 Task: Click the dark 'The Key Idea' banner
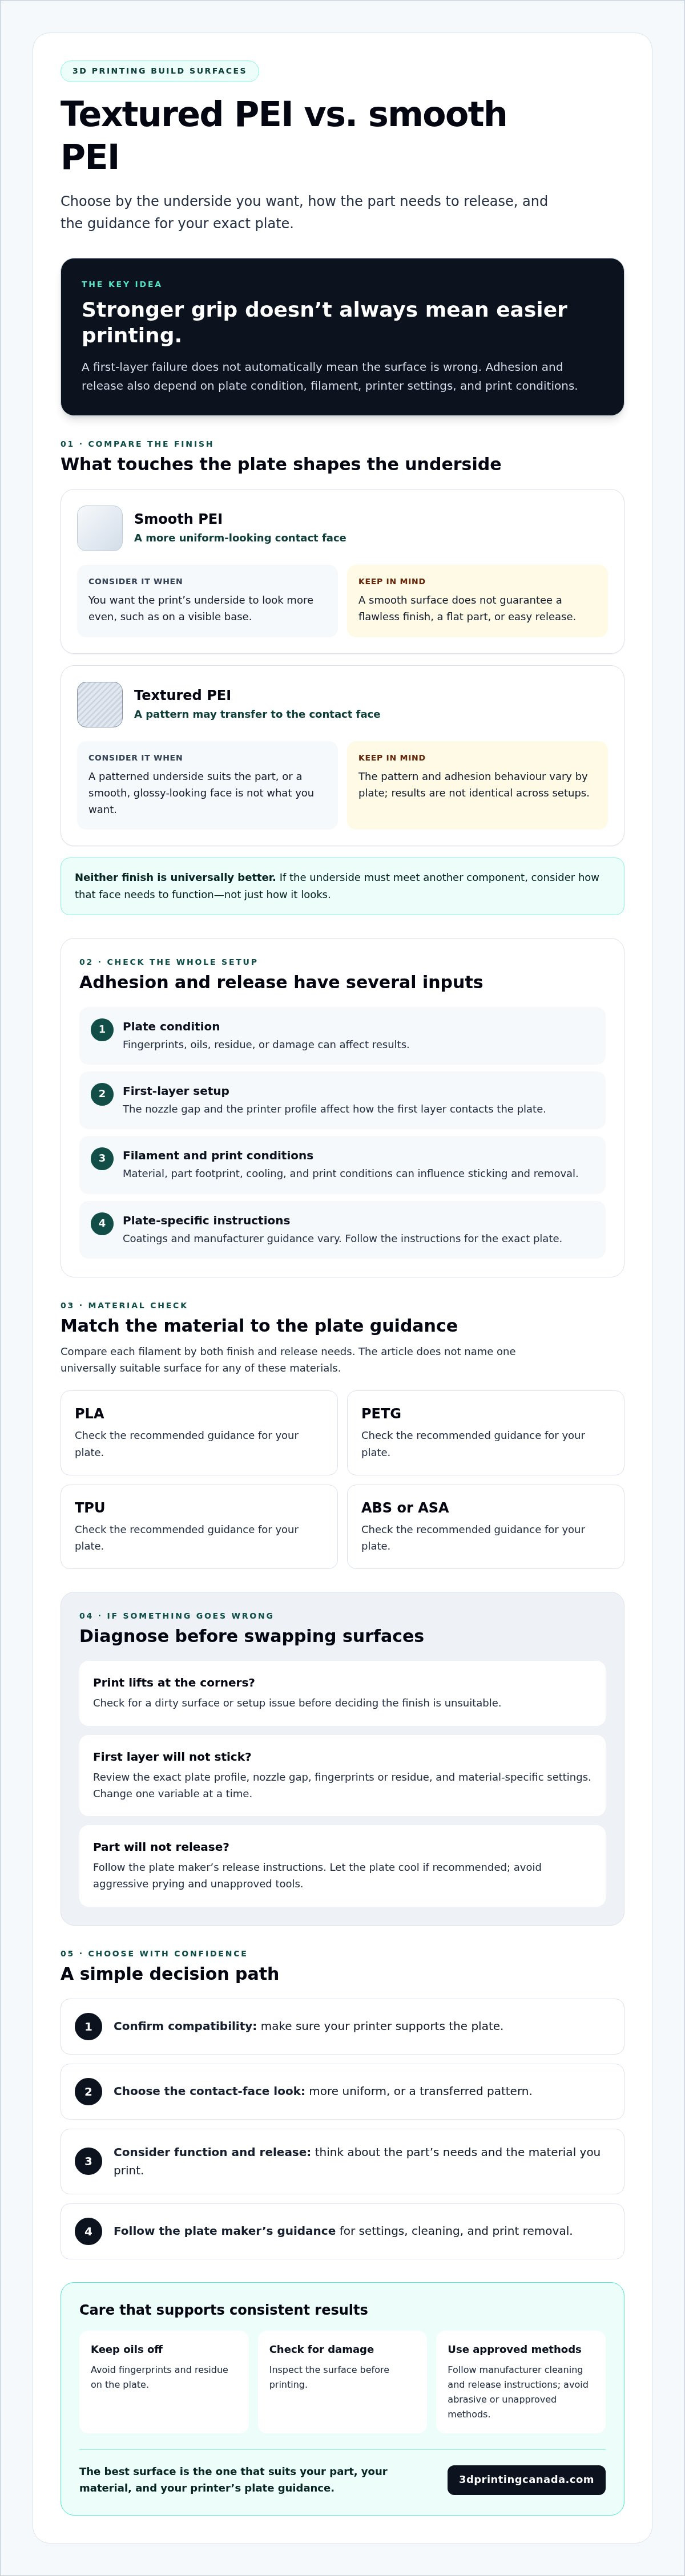click(342, 337)
